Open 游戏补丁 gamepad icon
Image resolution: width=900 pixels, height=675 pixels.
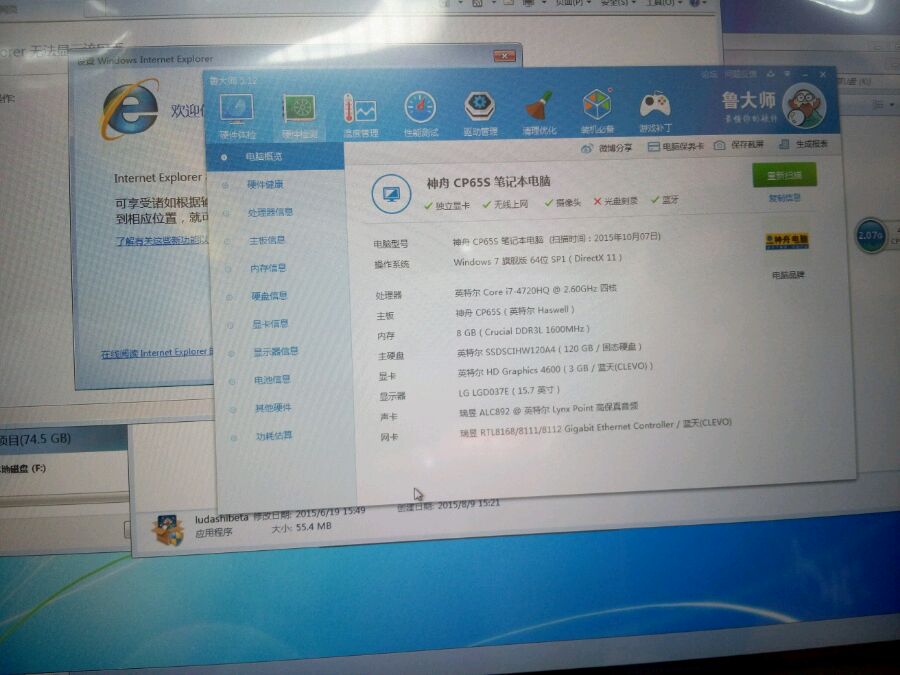click(x=655, y=104)
